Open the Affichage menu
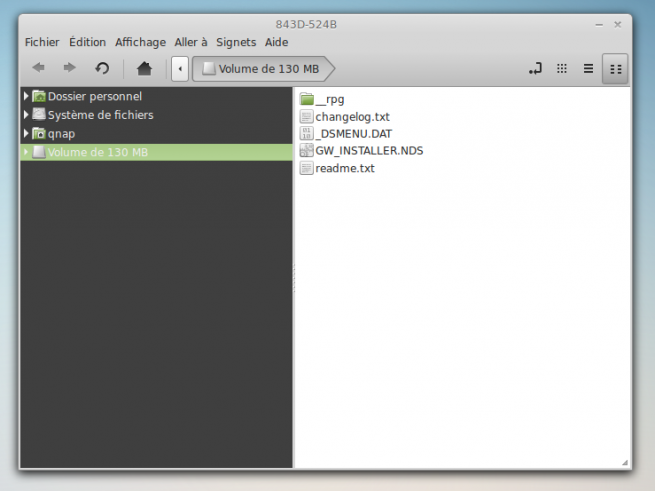Image resolution: width=655 pixels, height=491 pixels. [x=140, y=42]
